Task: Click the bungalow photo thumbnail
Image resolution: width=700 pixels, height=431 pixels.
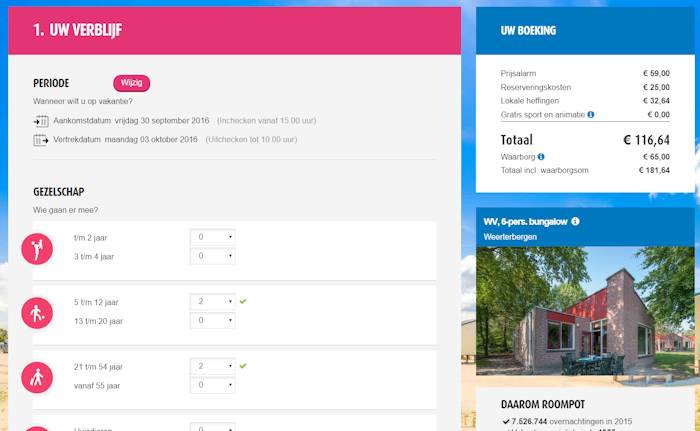Action: click(585, 311)
